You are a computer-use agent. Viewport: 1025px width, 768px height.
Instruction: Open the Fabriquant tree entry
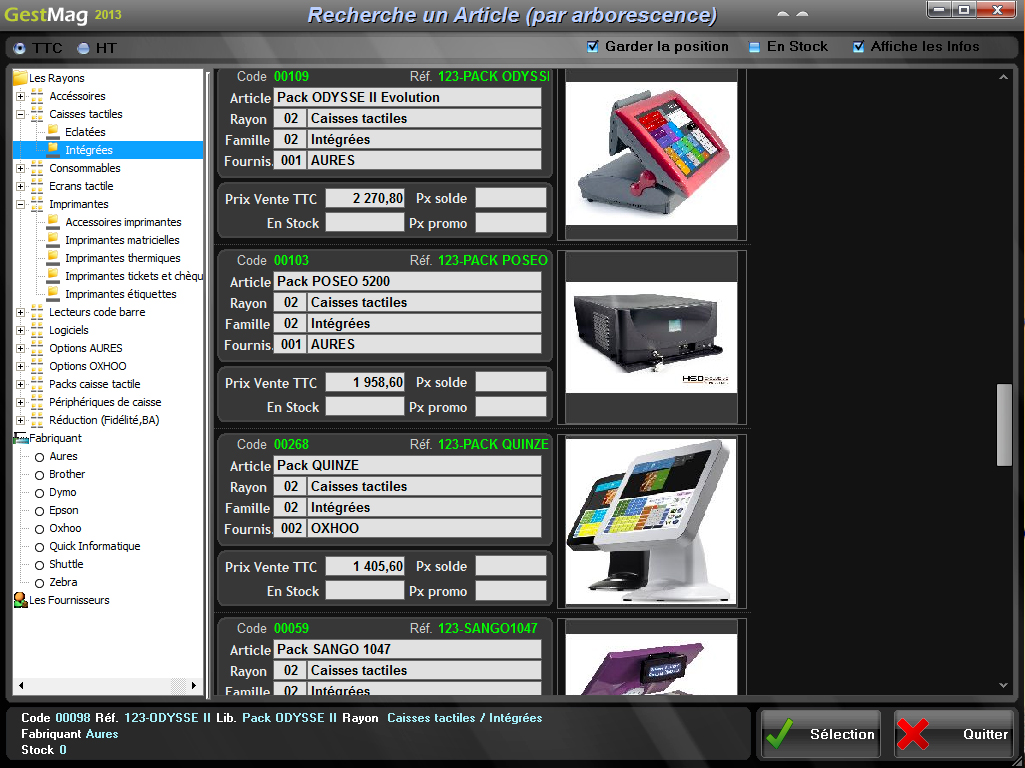56,438
